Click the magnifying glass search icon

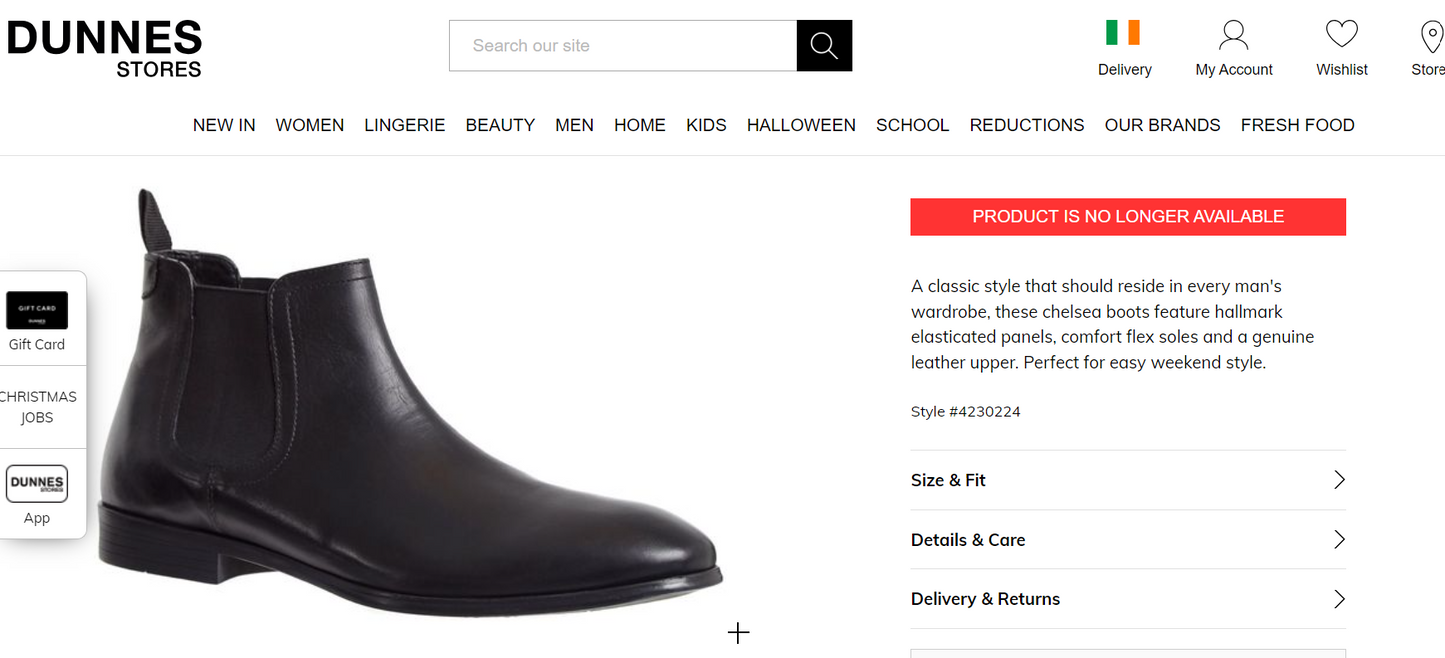pos(823,45)
